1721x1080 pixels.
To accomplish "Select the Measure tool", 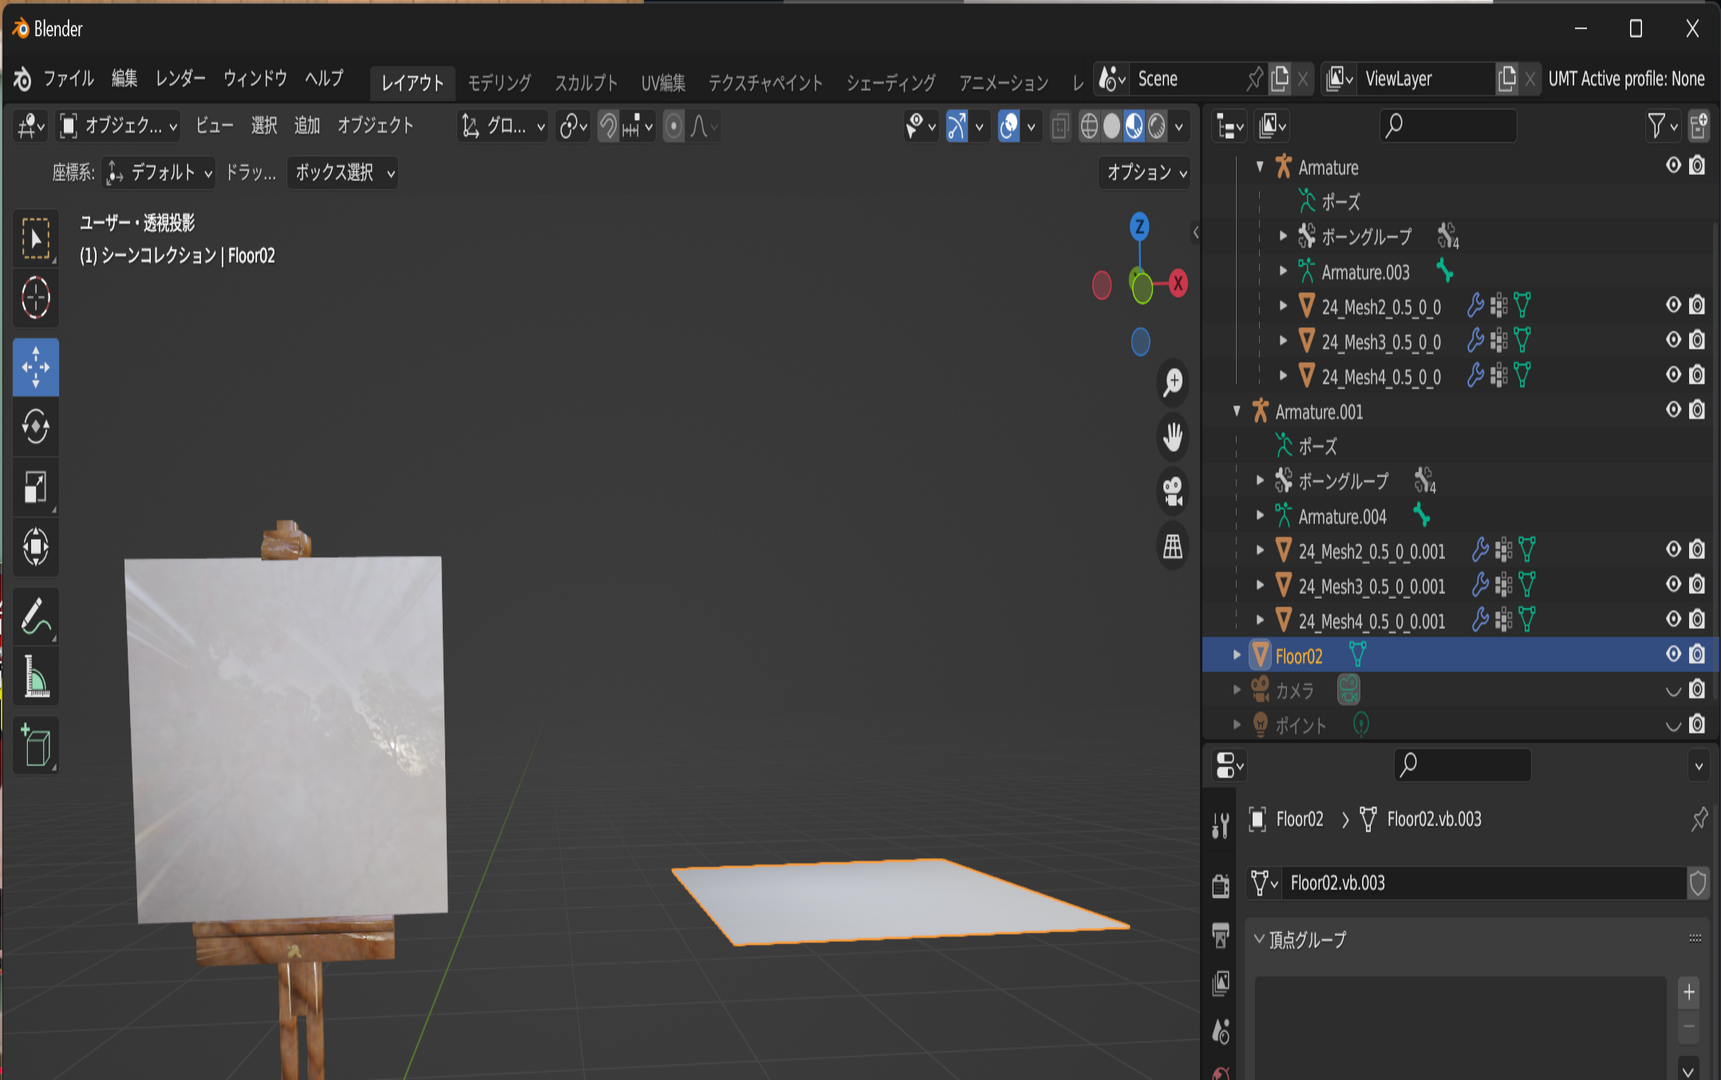I will pos(36,676).
